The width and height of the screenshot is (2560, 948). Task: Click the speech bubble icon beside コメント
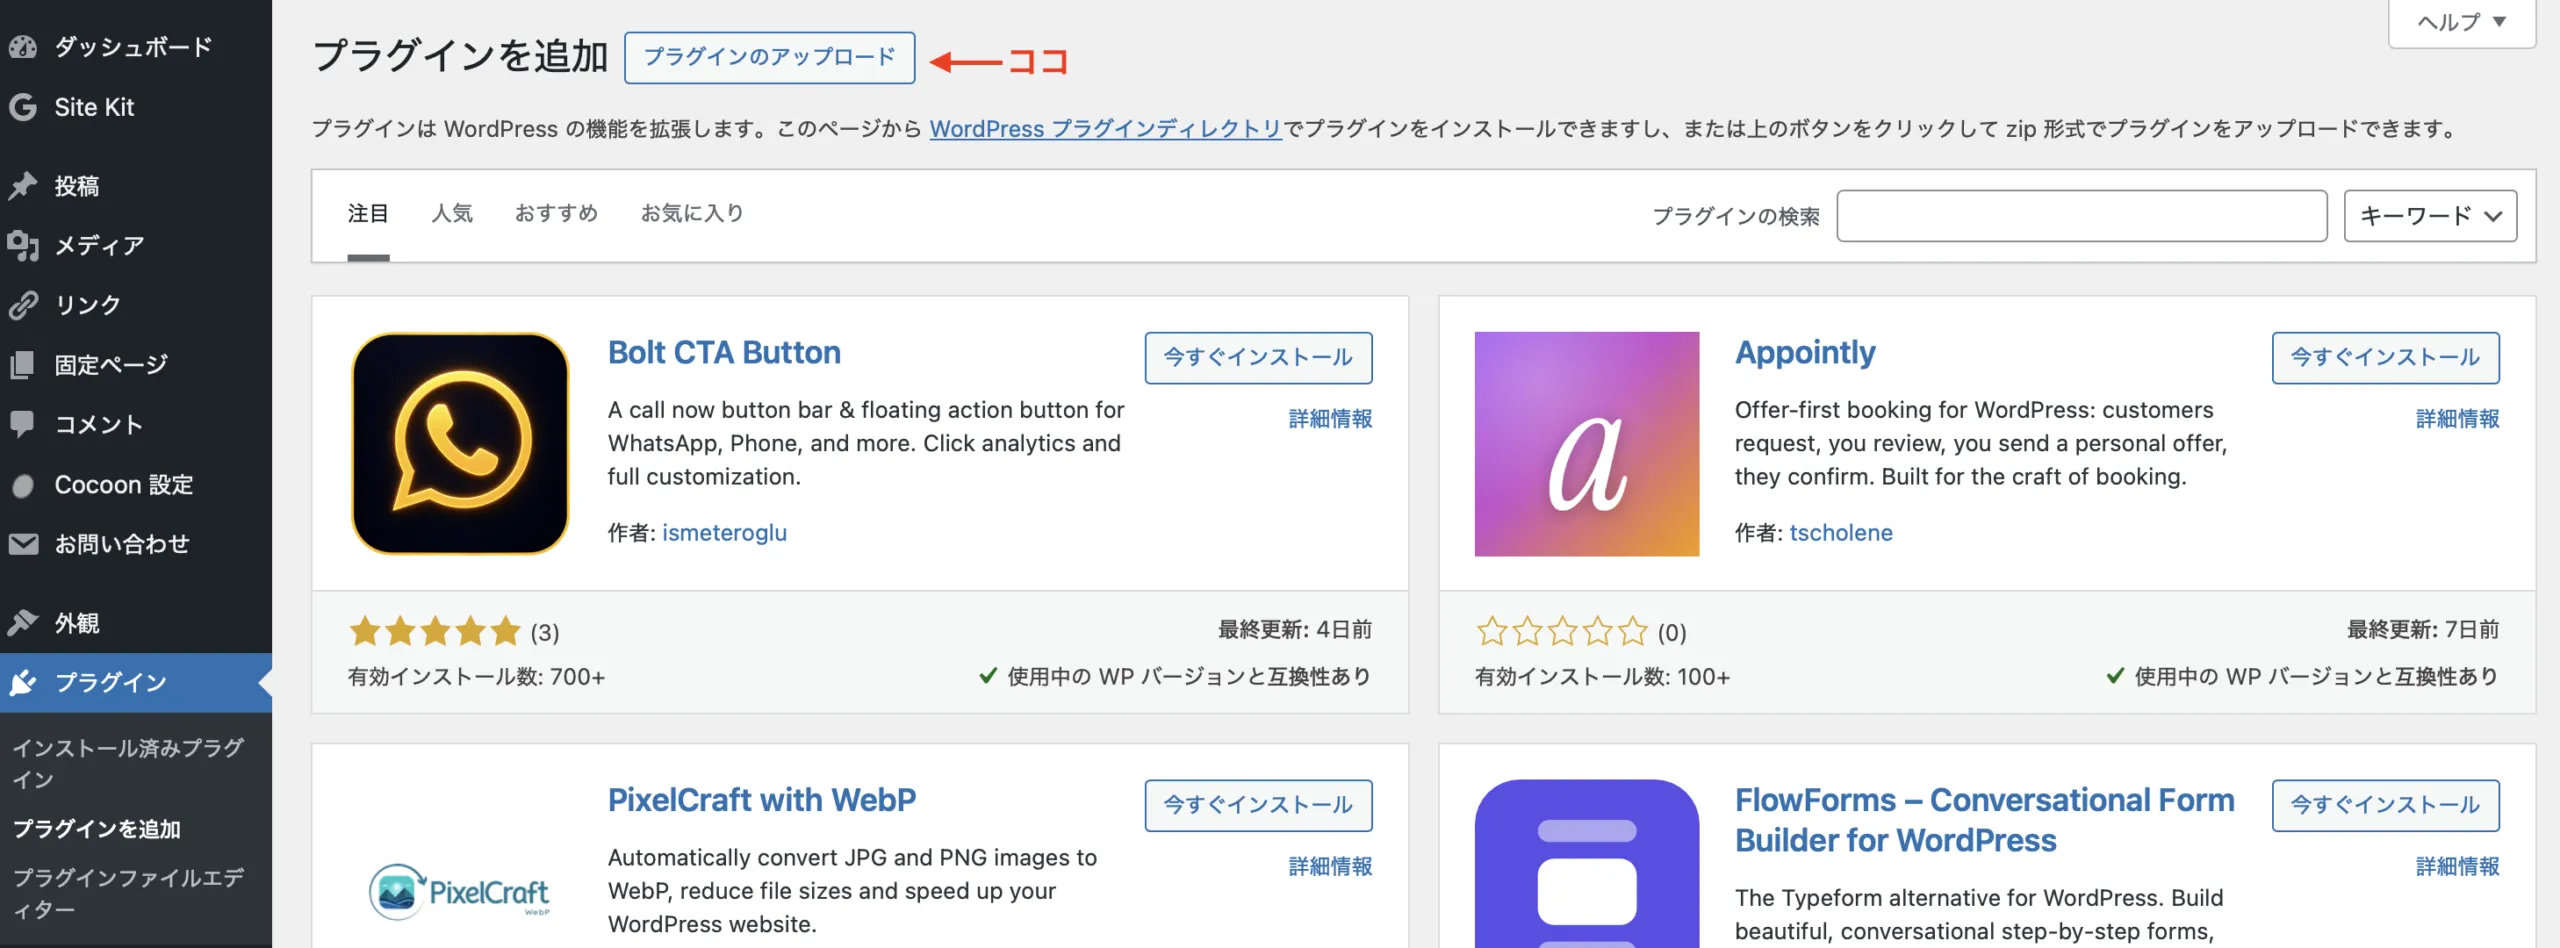pos(23,424)
